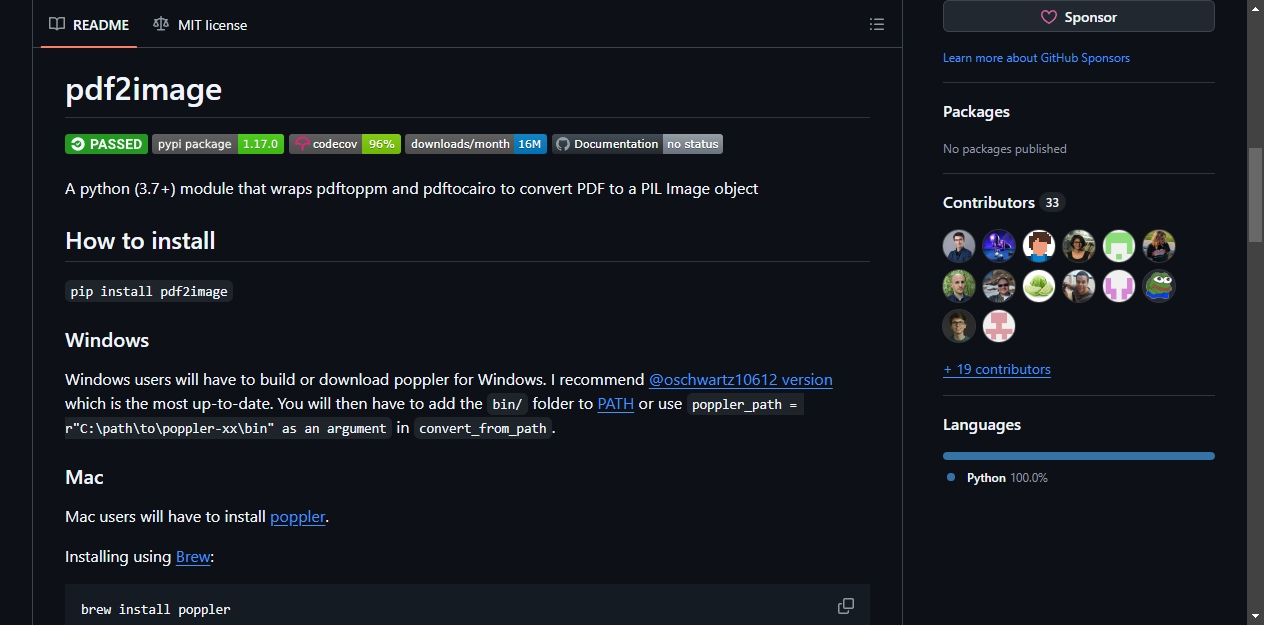Click the blue Languages progress bar
Image resolution: width=1264 pixels, height=625 pixels.
pos(1079,456)
